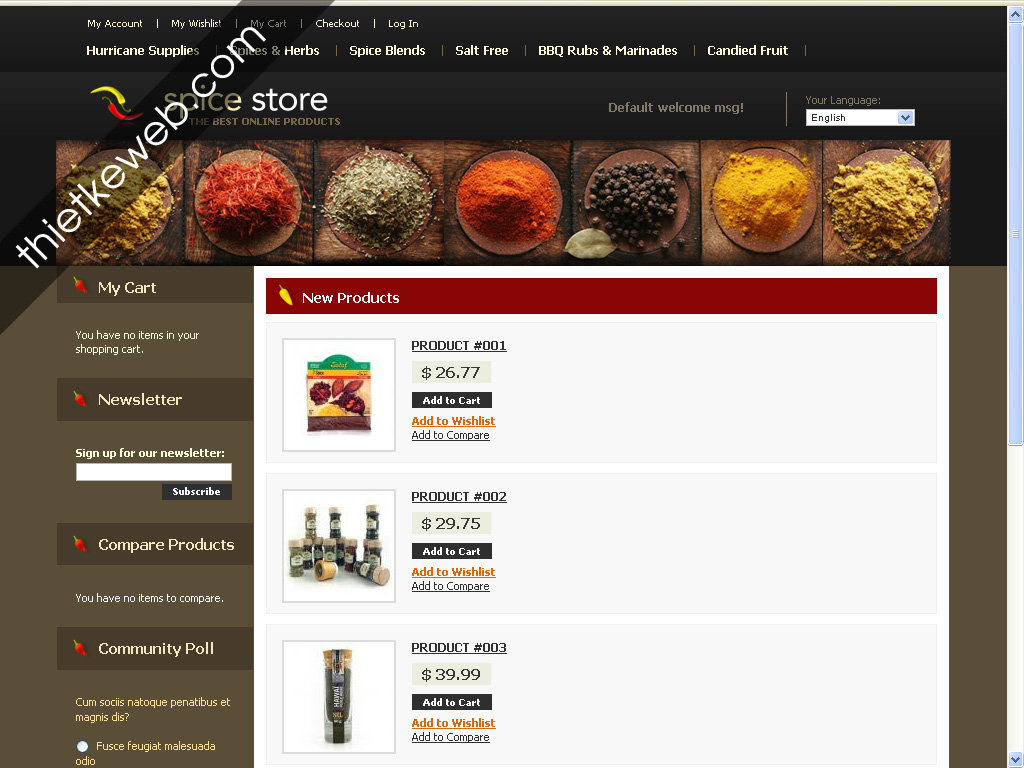The image size is (1024, 768).
Task: Add Product #002 to cart
Action: (x=451, y=551)
